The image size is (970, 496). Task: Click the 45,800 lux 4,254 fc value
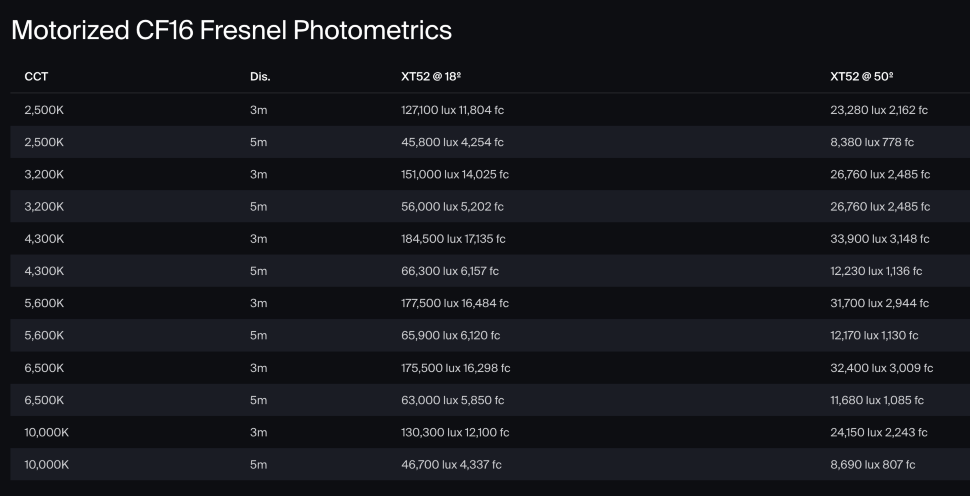pos(452,142)
